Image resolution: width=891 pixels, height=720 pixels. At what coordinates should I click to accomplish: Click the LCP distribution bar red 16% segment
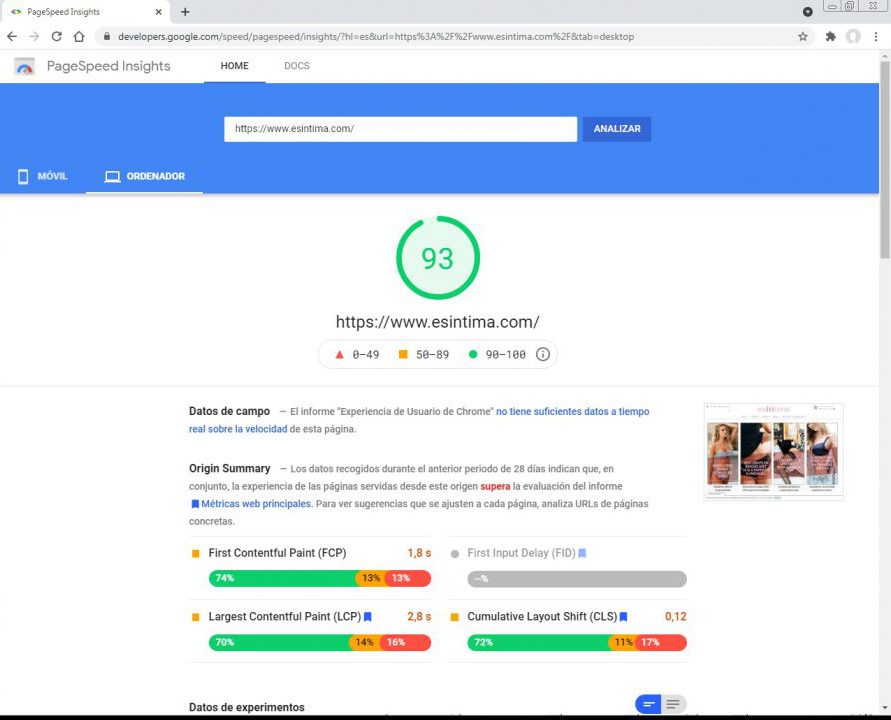(x=405, y=642)
